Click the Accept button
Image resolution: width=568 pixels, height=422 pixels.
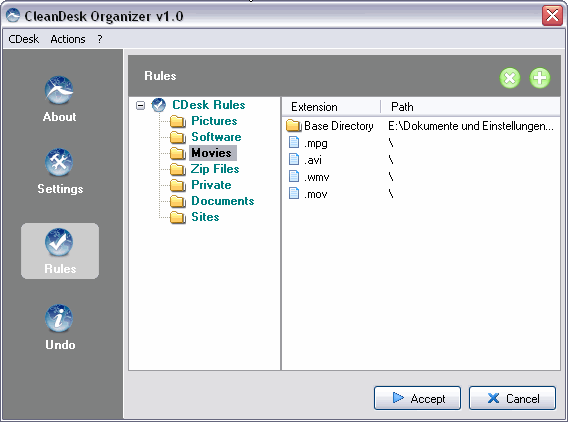click(417, 398)
